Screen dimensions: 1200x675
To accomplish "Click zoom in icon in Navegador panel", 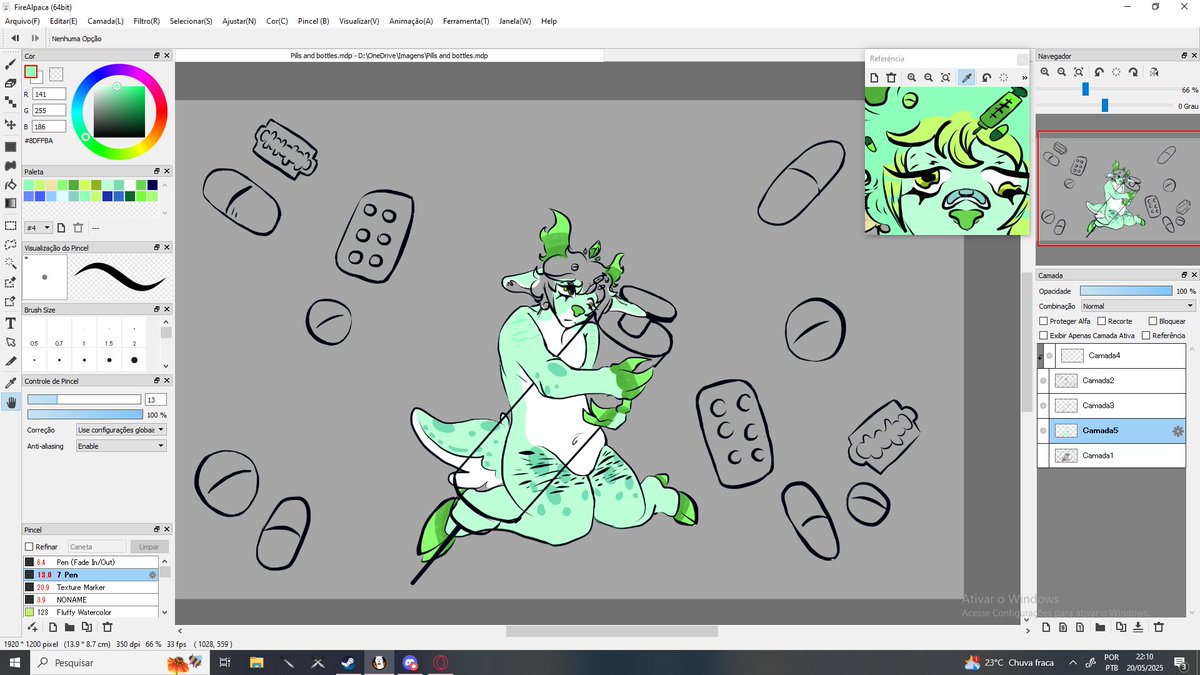I will [x=1045, y=72].
